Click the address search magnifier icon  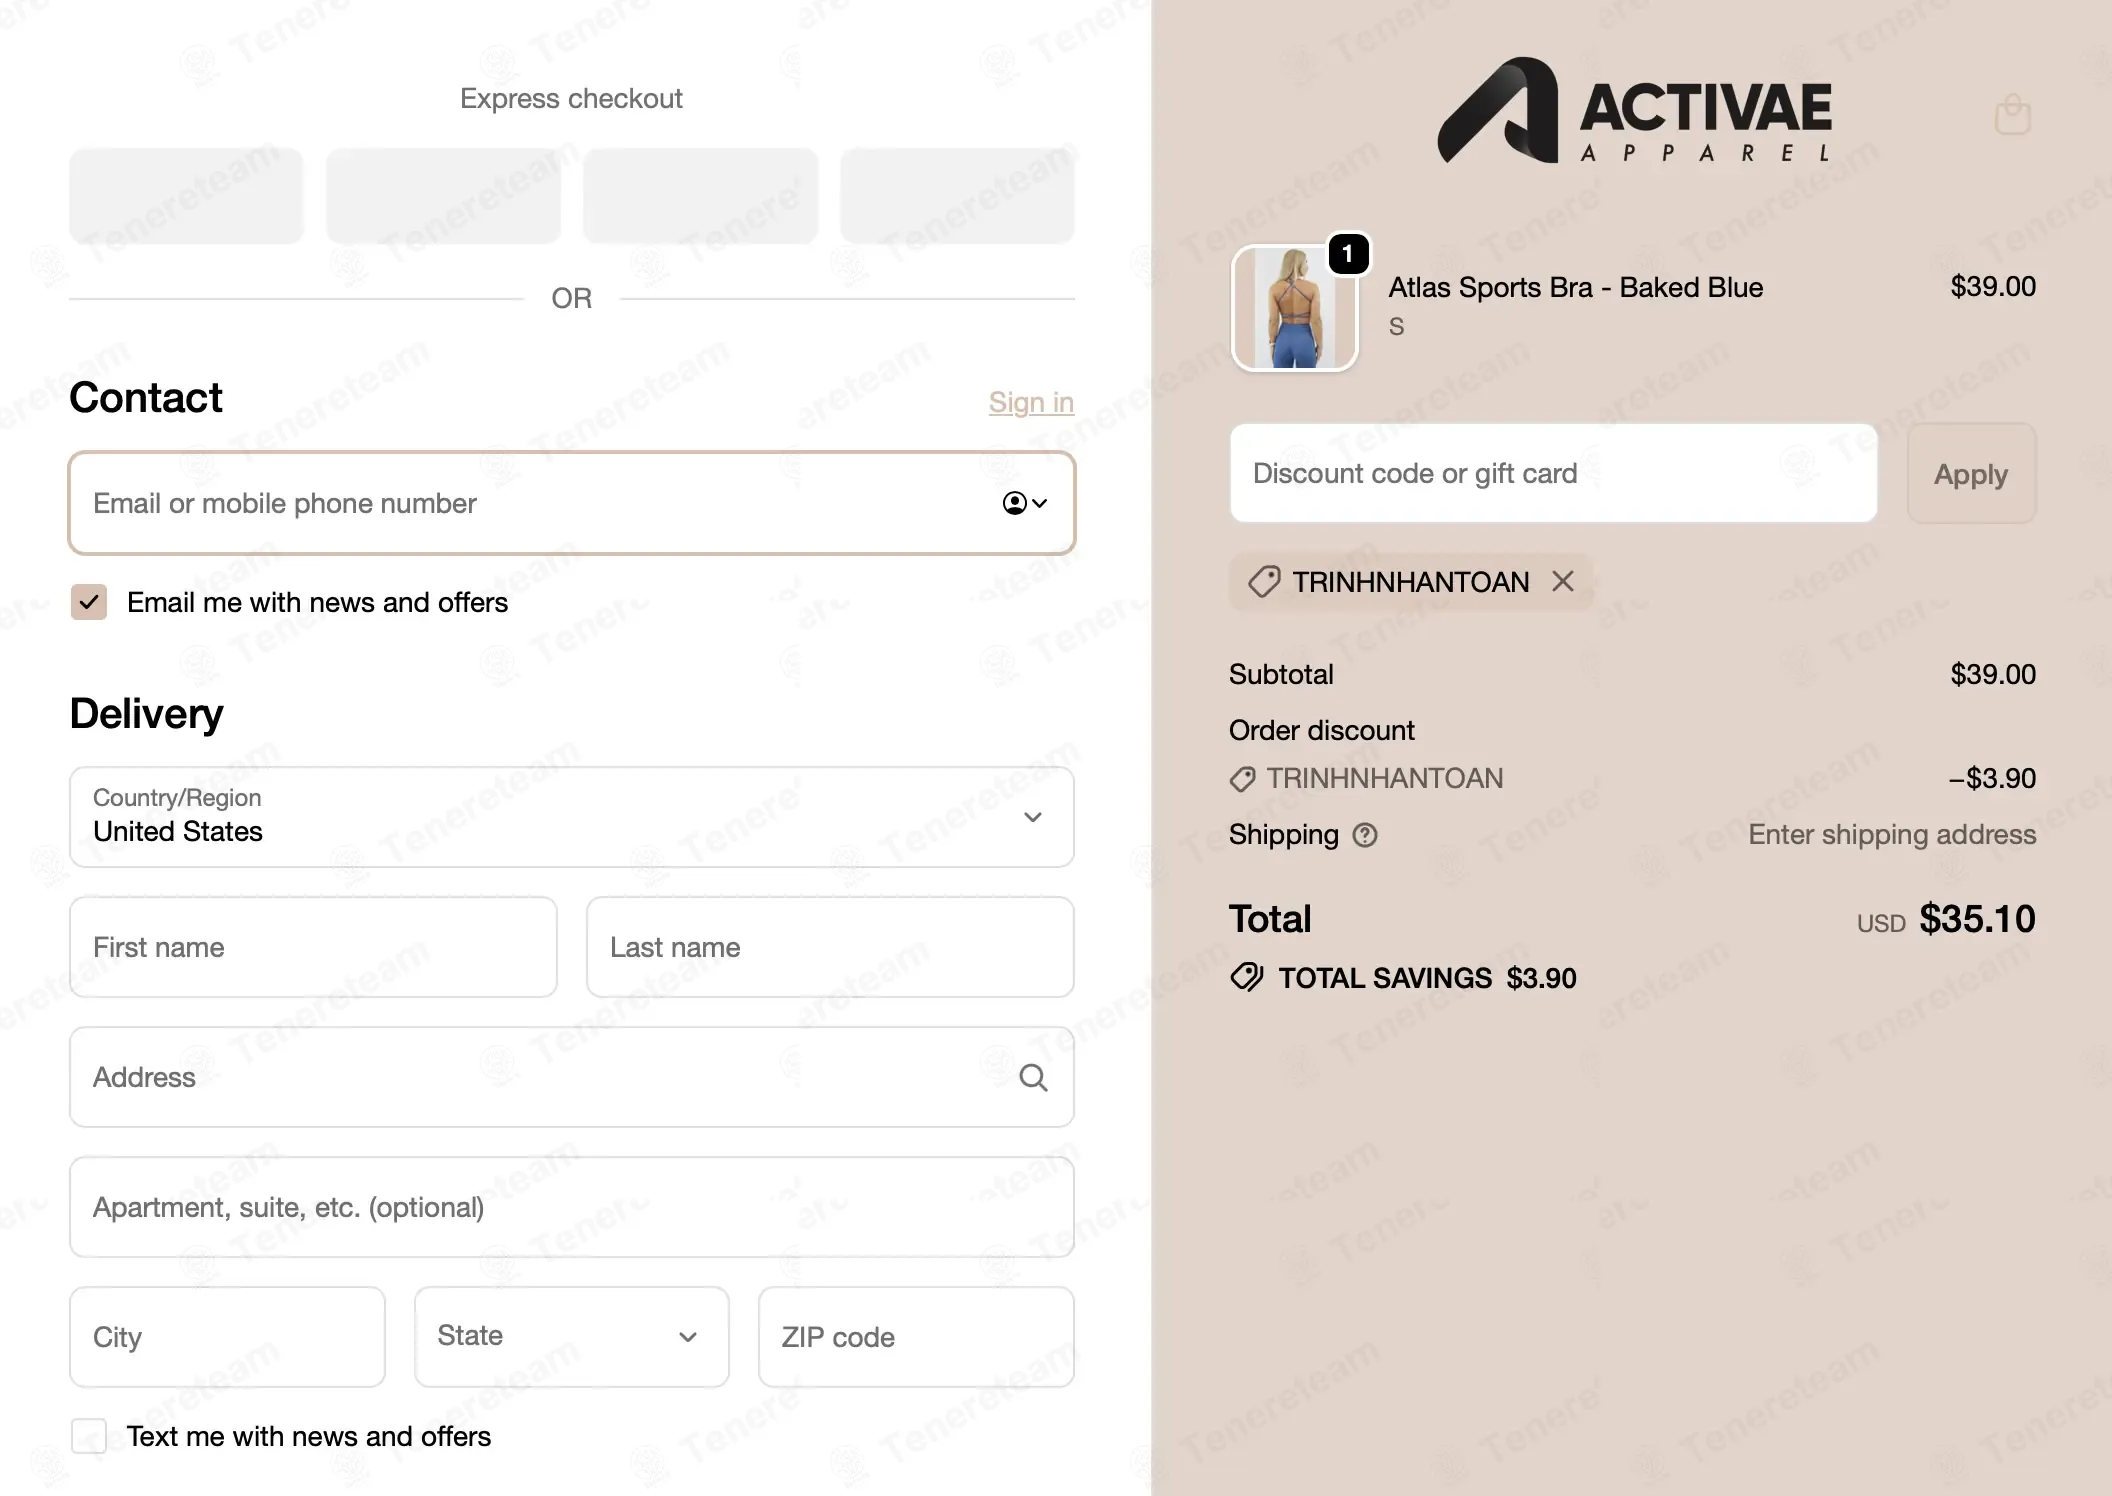[x=1033, y=1077]
